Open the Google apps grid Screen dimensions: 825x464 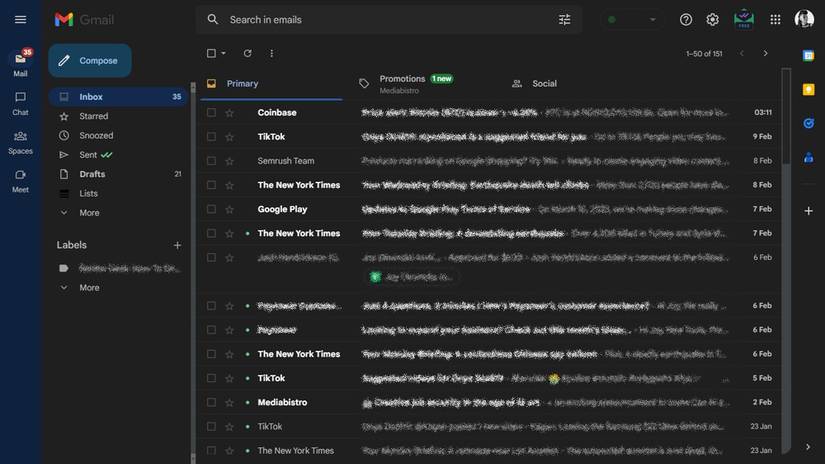(x=775, y=20)
